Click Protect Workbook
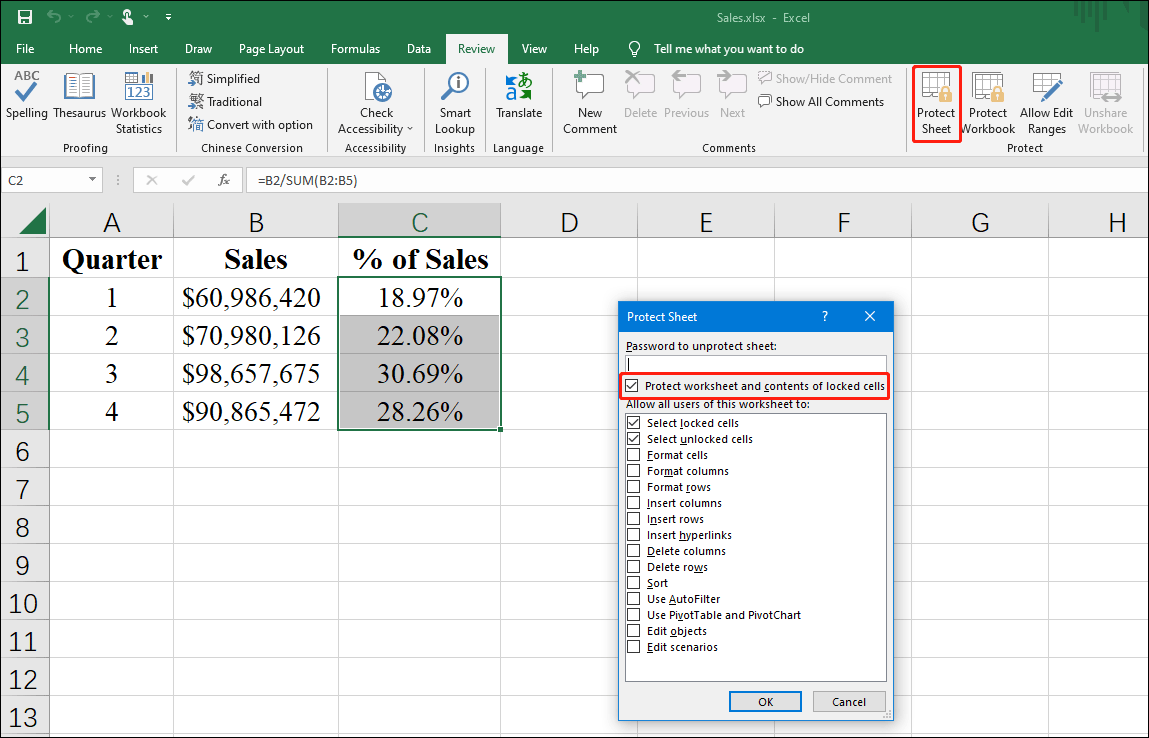Image resolution: width=1149 pixels, height=738 pixels. click(x=988, y=103)
